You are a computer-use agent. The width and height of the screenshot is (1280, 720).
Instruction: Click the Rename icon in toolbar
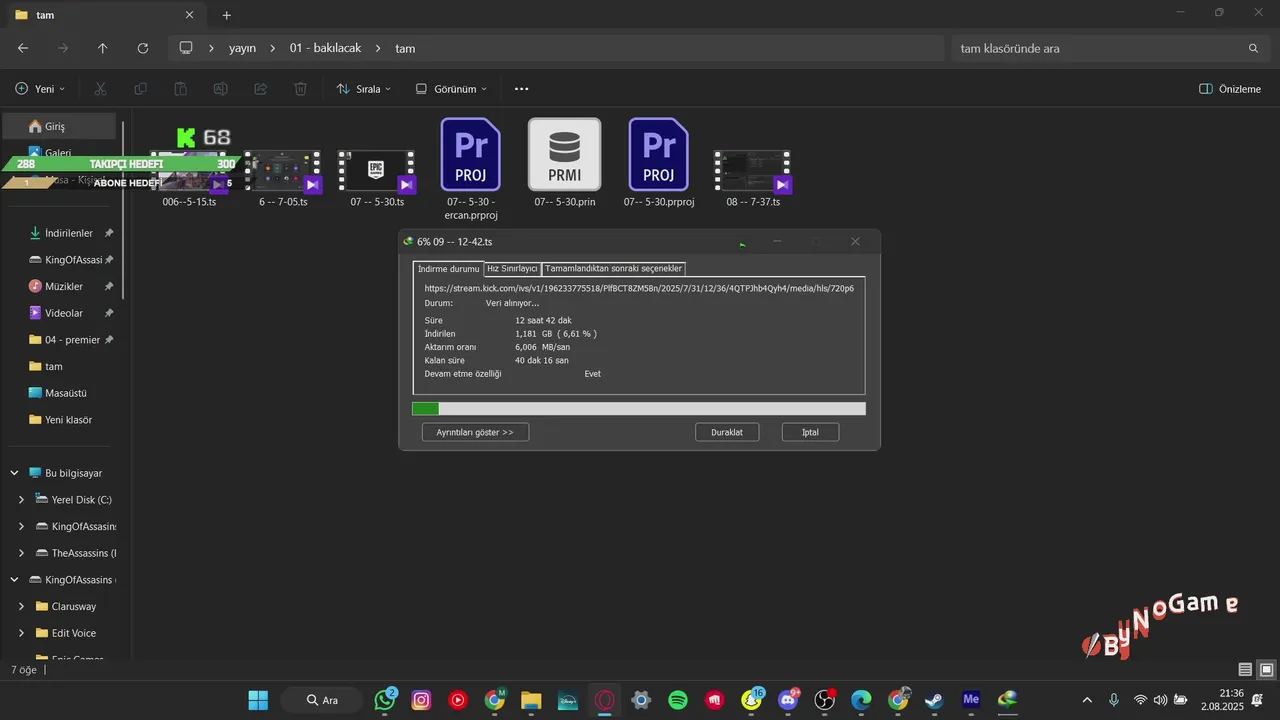coord(220,89)
